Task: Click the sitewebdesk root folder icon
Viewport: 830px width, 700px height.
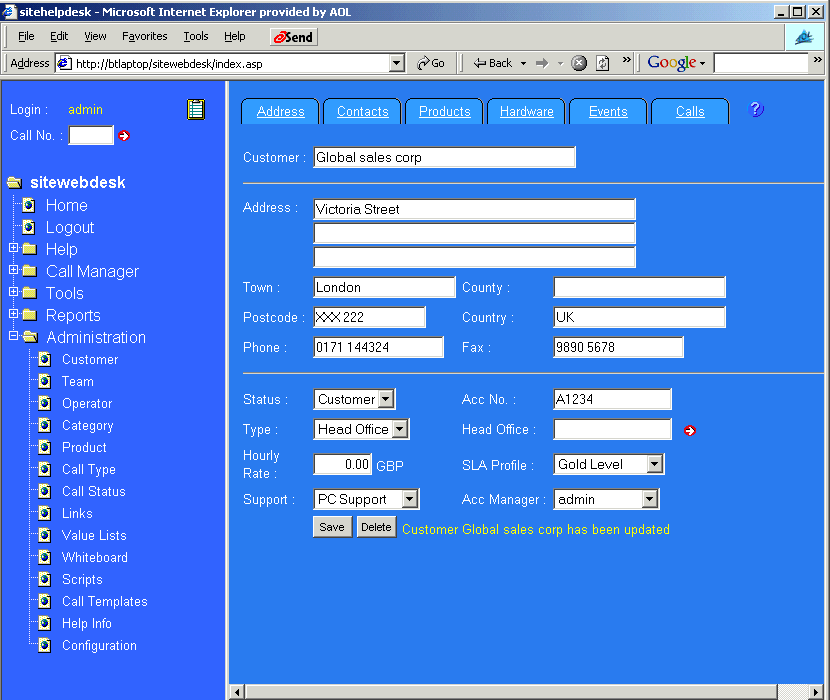Action: 14,183
